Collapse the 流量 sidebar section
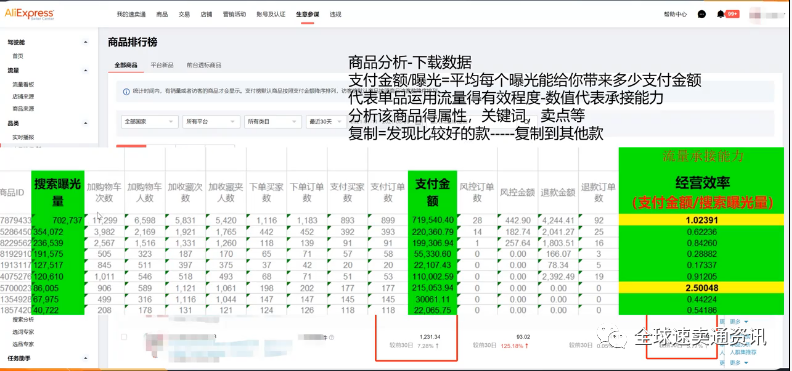792x371 pixels. coord(85,70)
